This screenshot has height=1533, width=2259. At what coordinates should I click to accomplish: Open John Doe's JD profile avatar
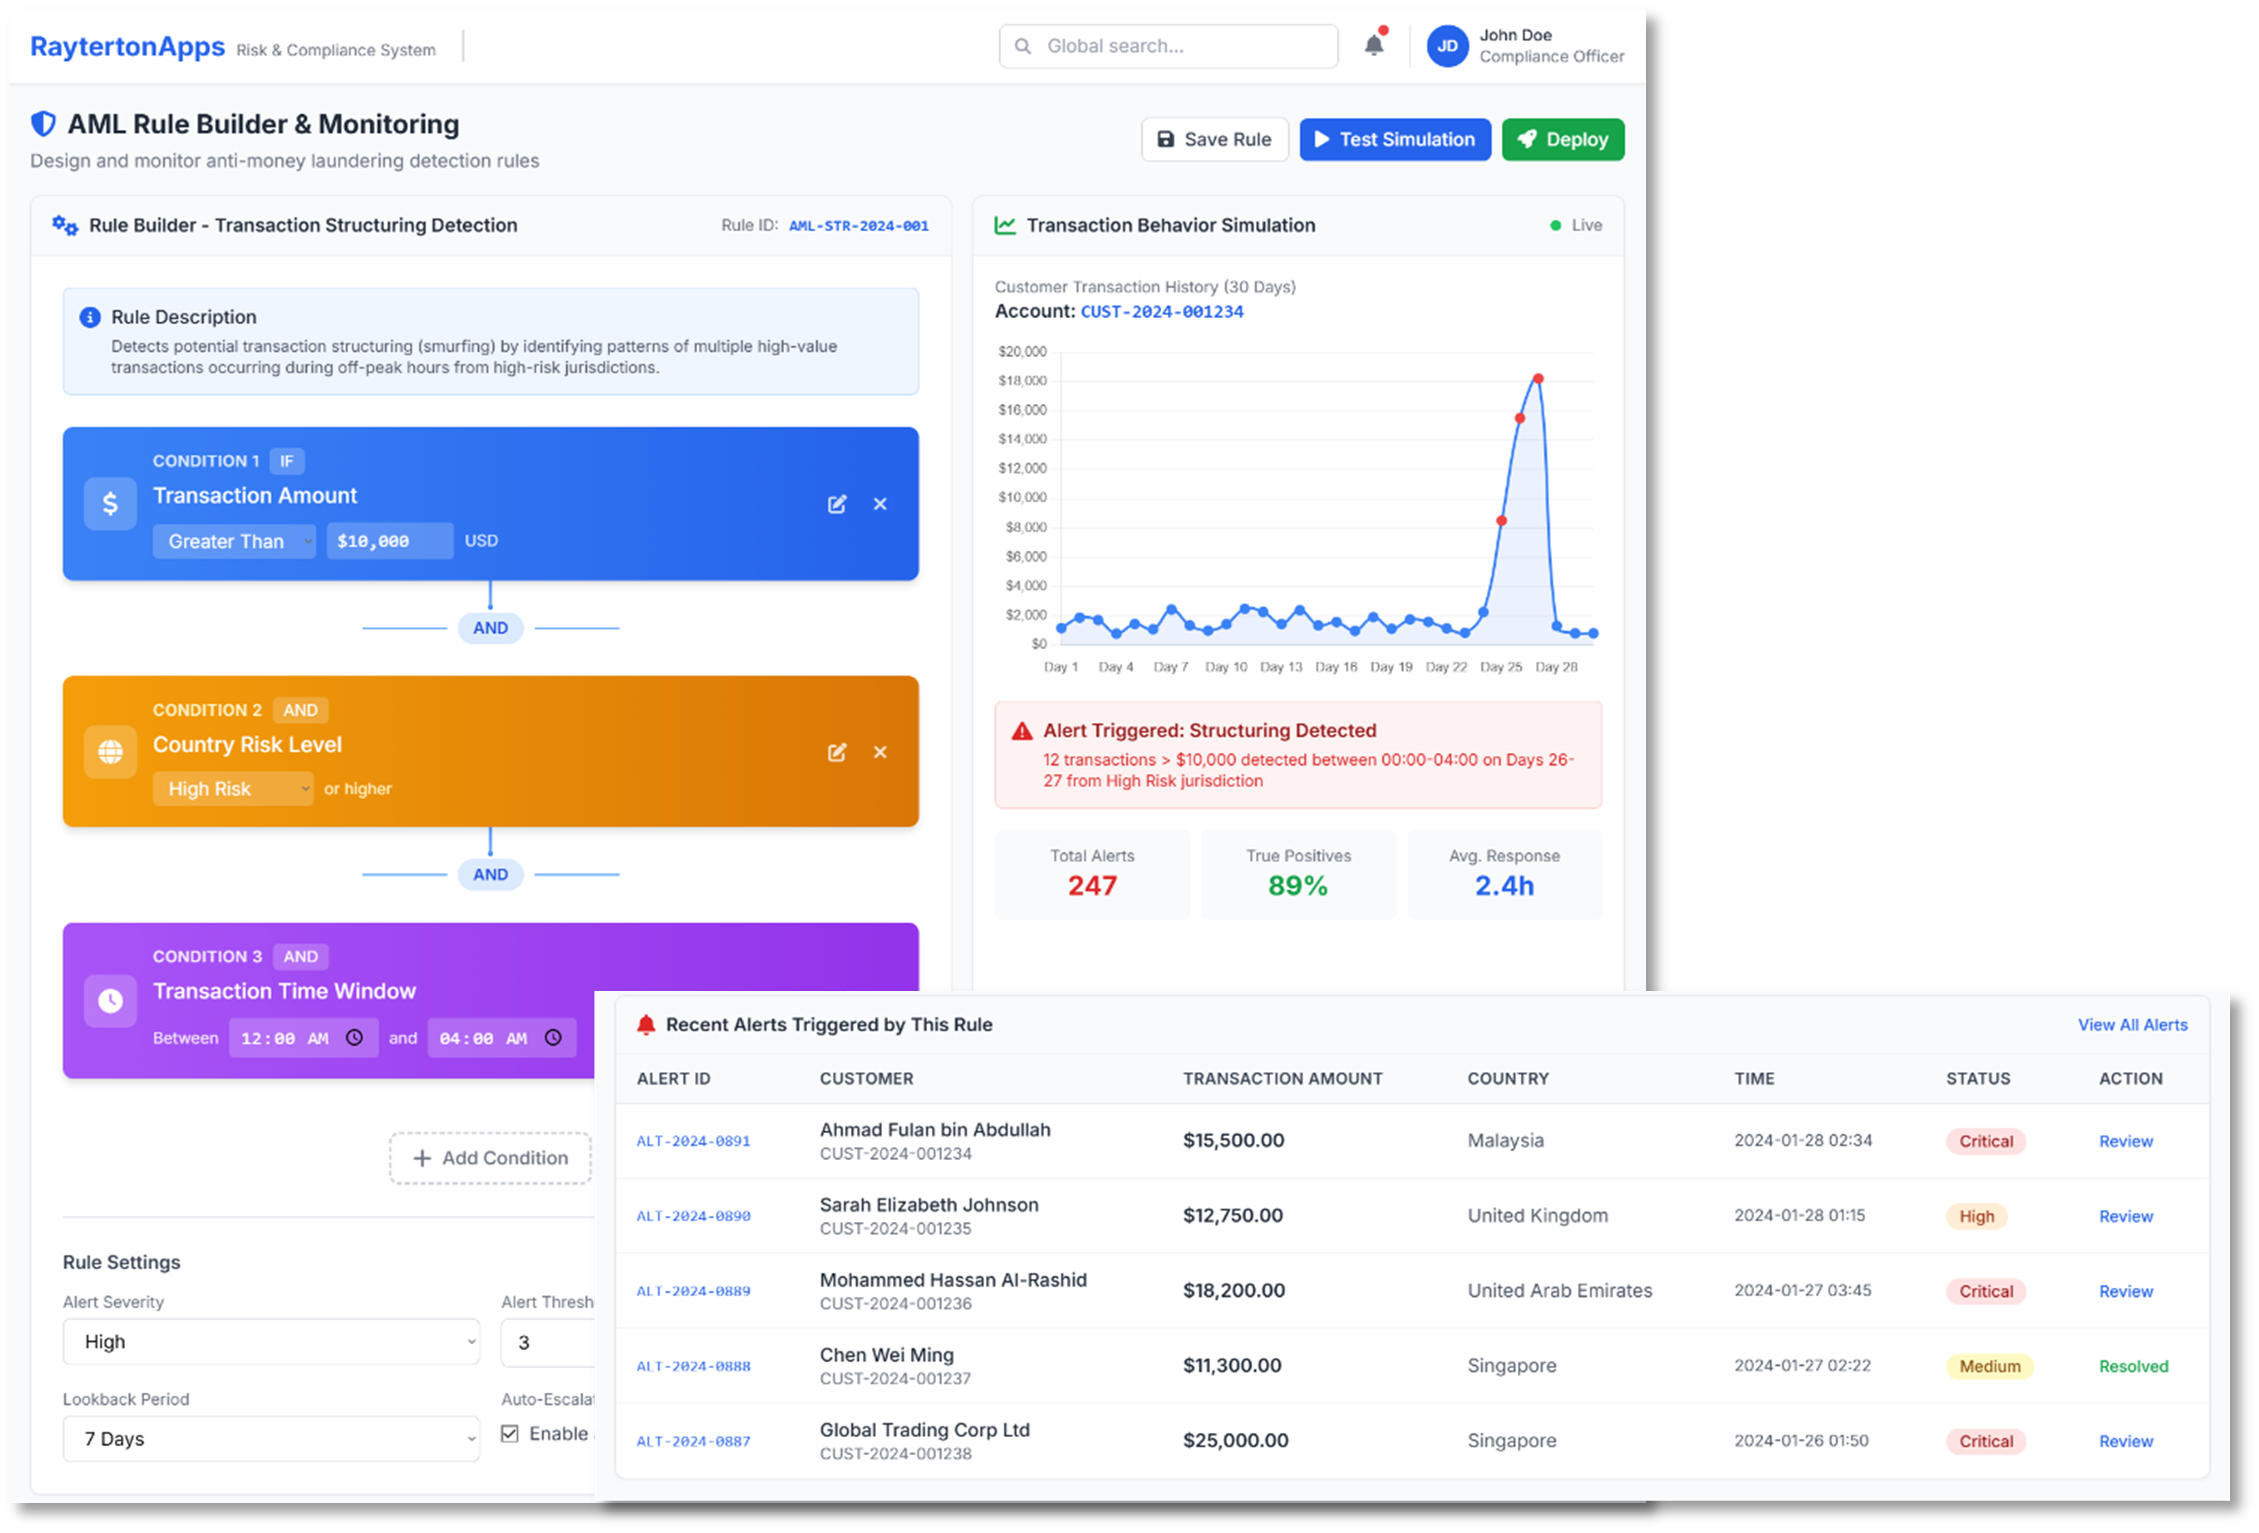[1447, 45]
